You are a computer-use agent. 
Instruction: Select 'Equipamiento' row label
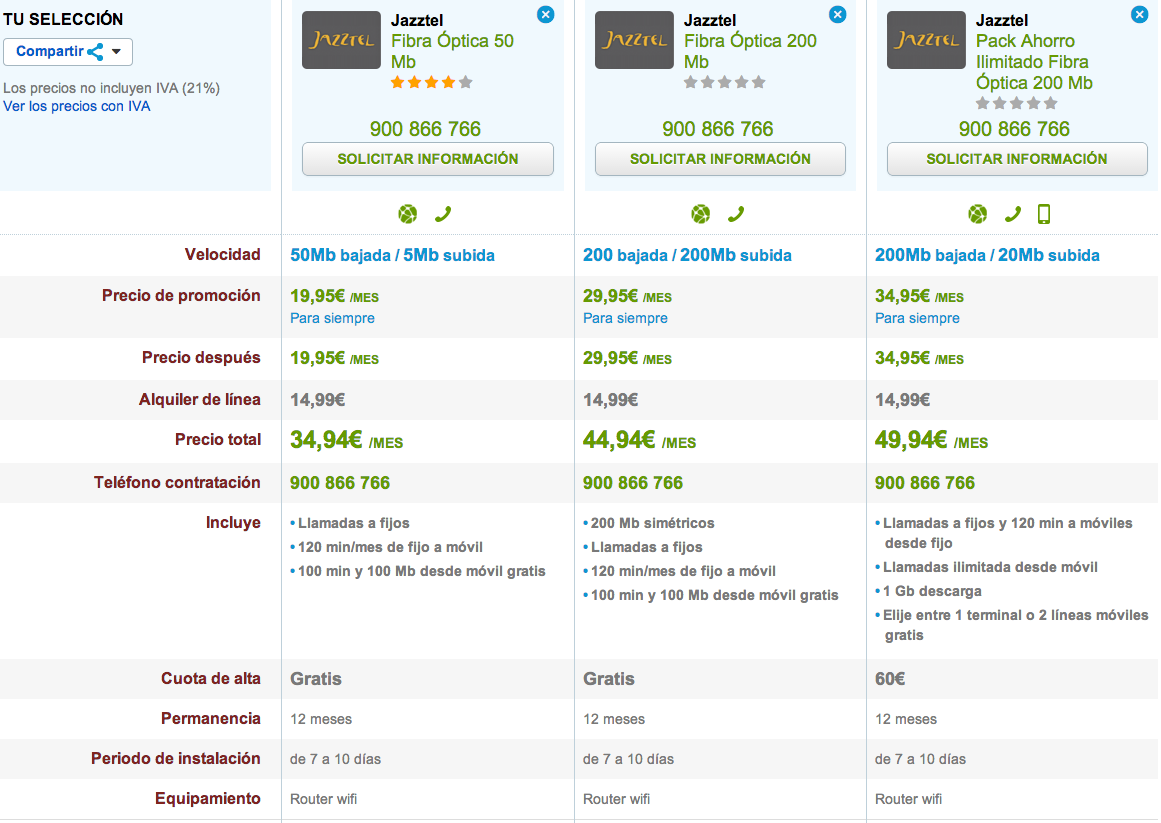pos(208,799)
